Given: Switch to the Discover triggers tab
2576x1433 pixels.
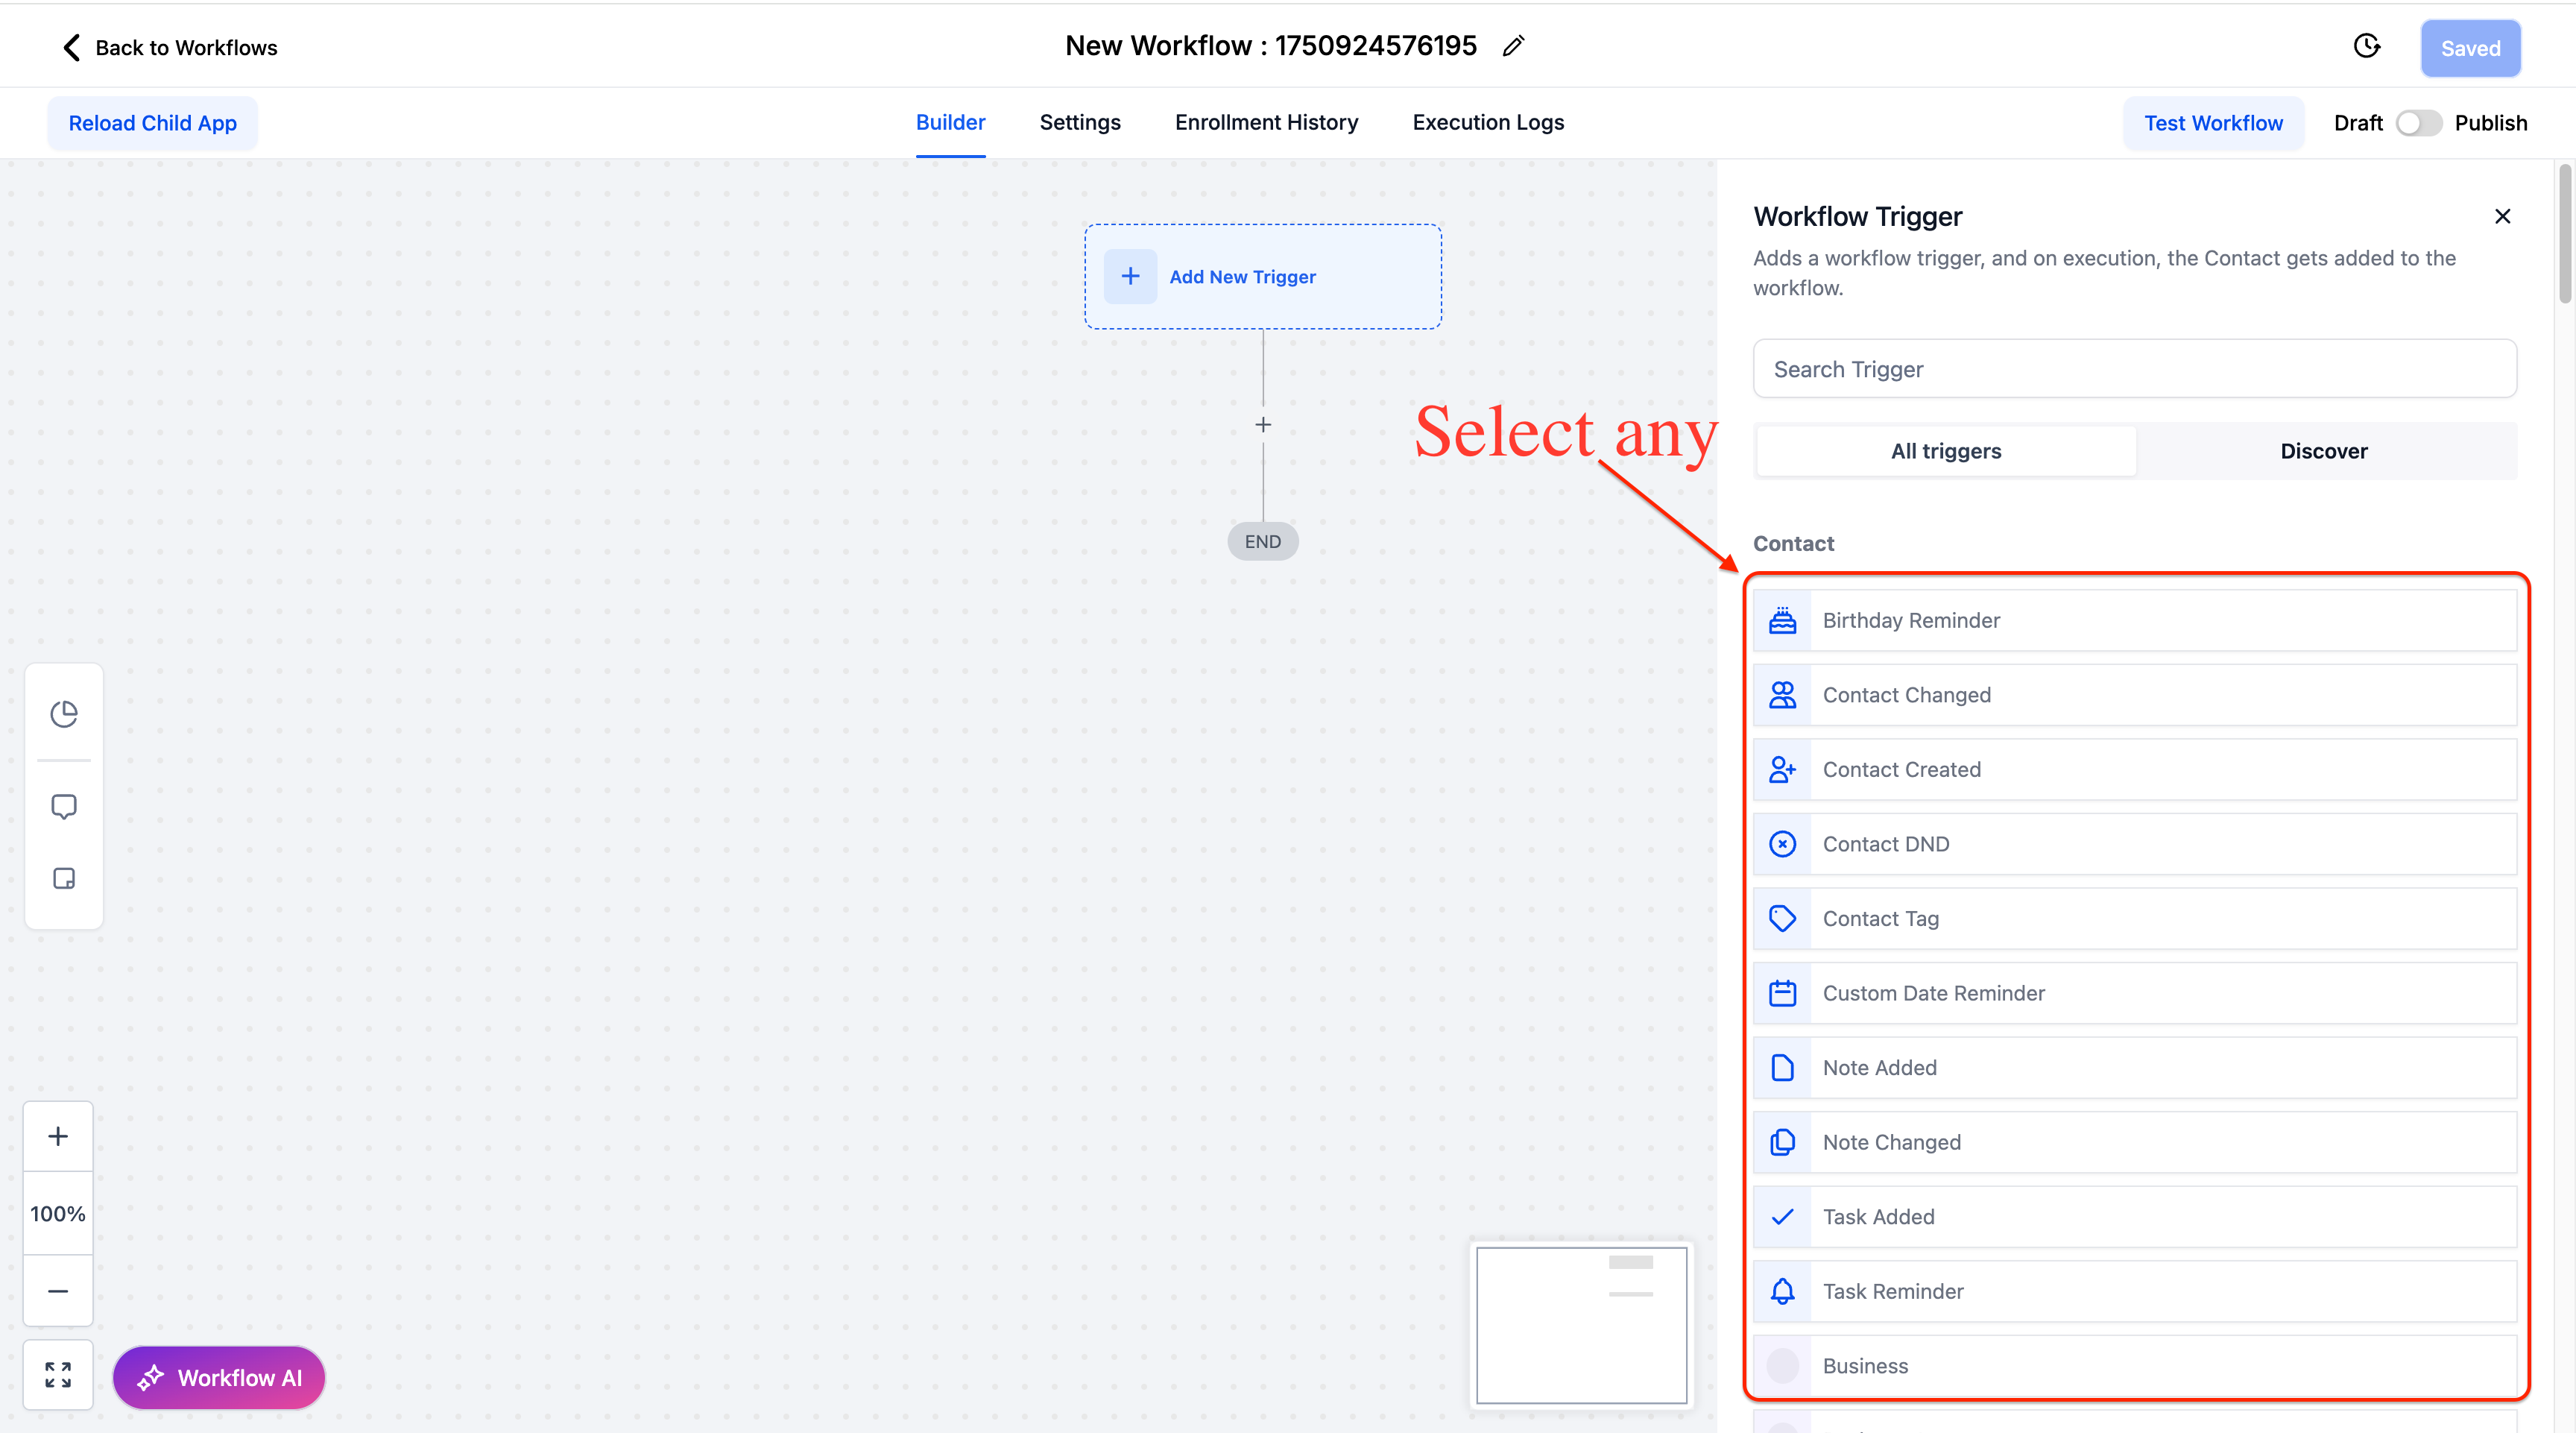Looking at the screenshot, I should point(2323,451).
